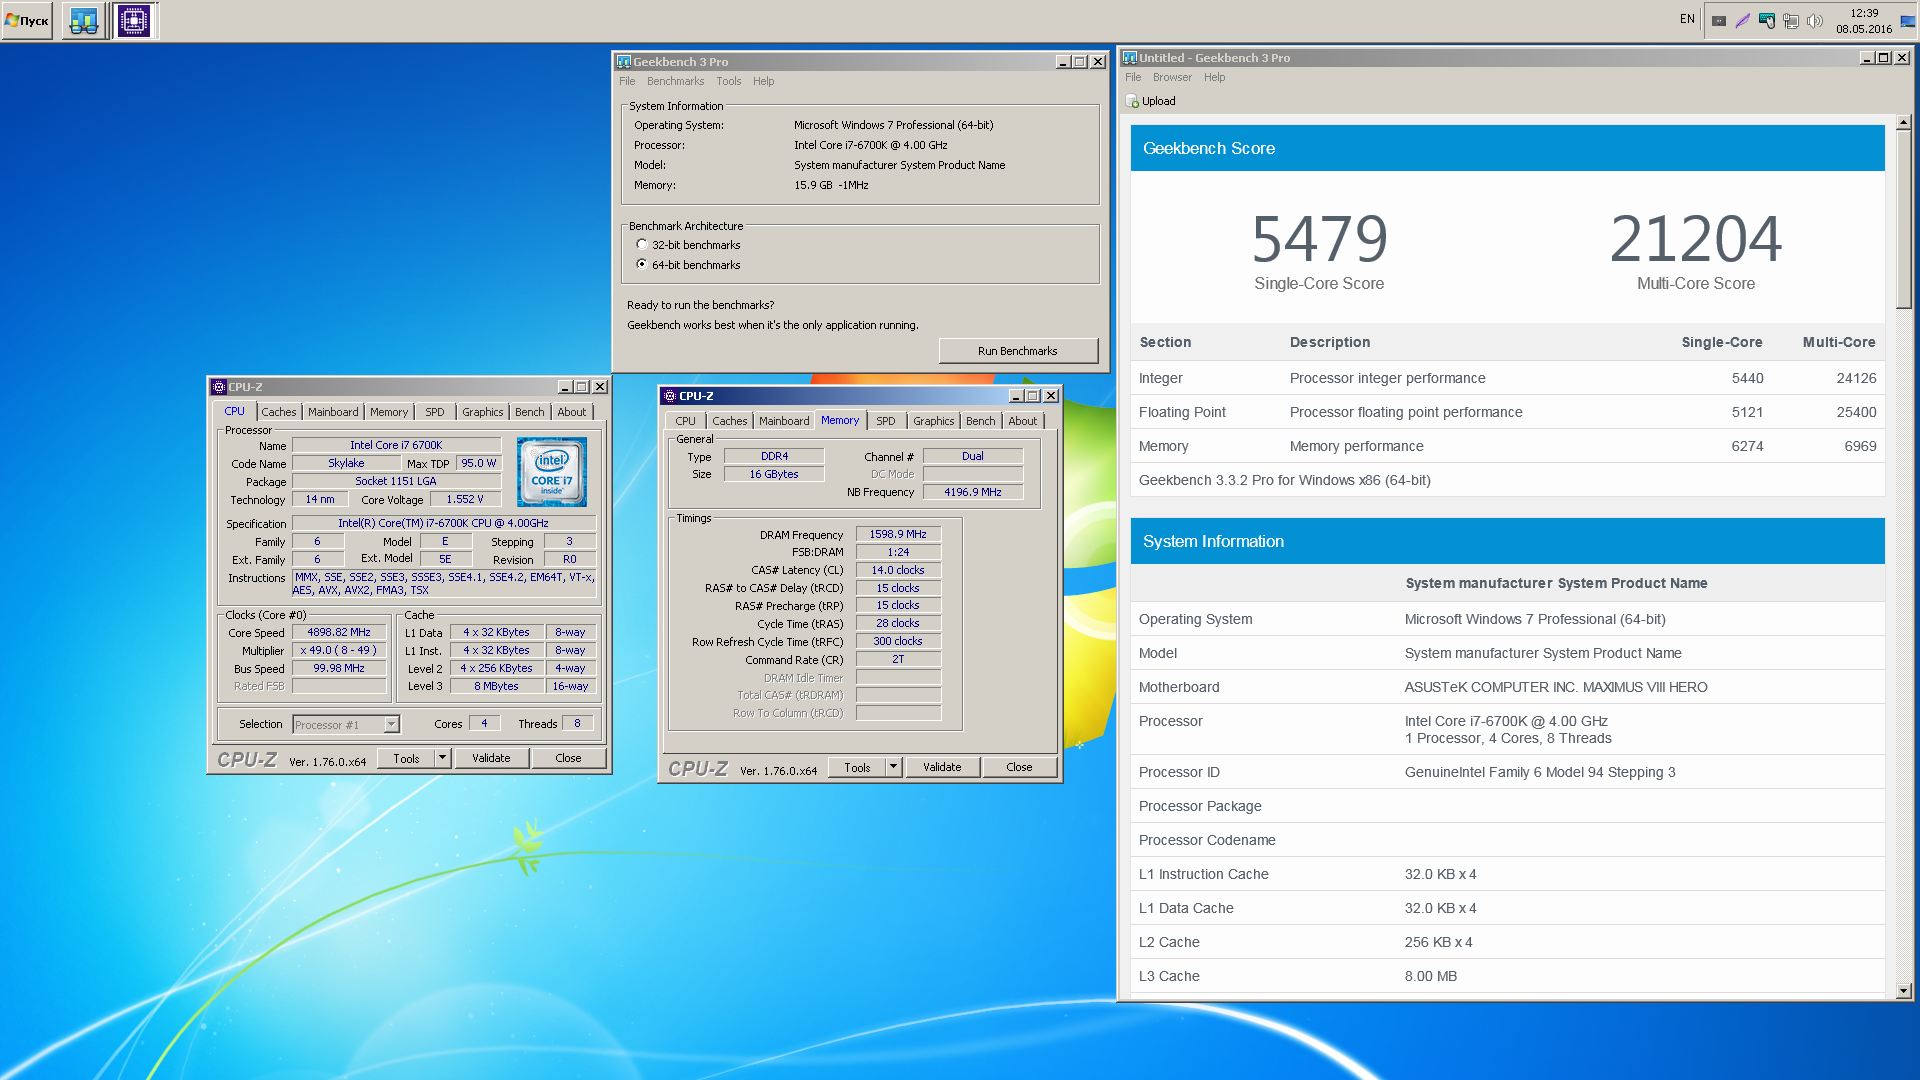This screenshot has width=1920, height=1080.
Task: Click the right CPU-Z window title icon
Action: (670, 396)
